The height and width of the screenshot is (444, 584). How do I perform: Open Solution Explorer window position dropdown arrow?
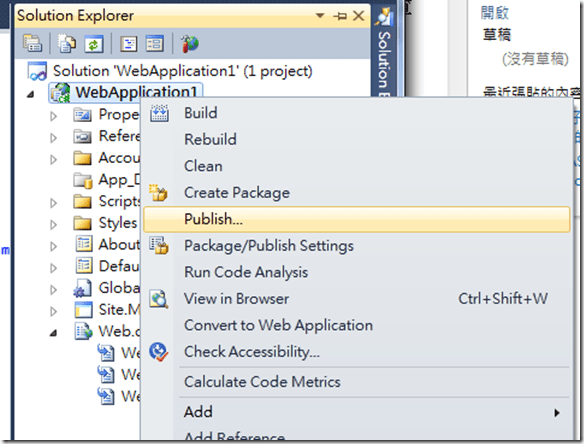(320, 16)
